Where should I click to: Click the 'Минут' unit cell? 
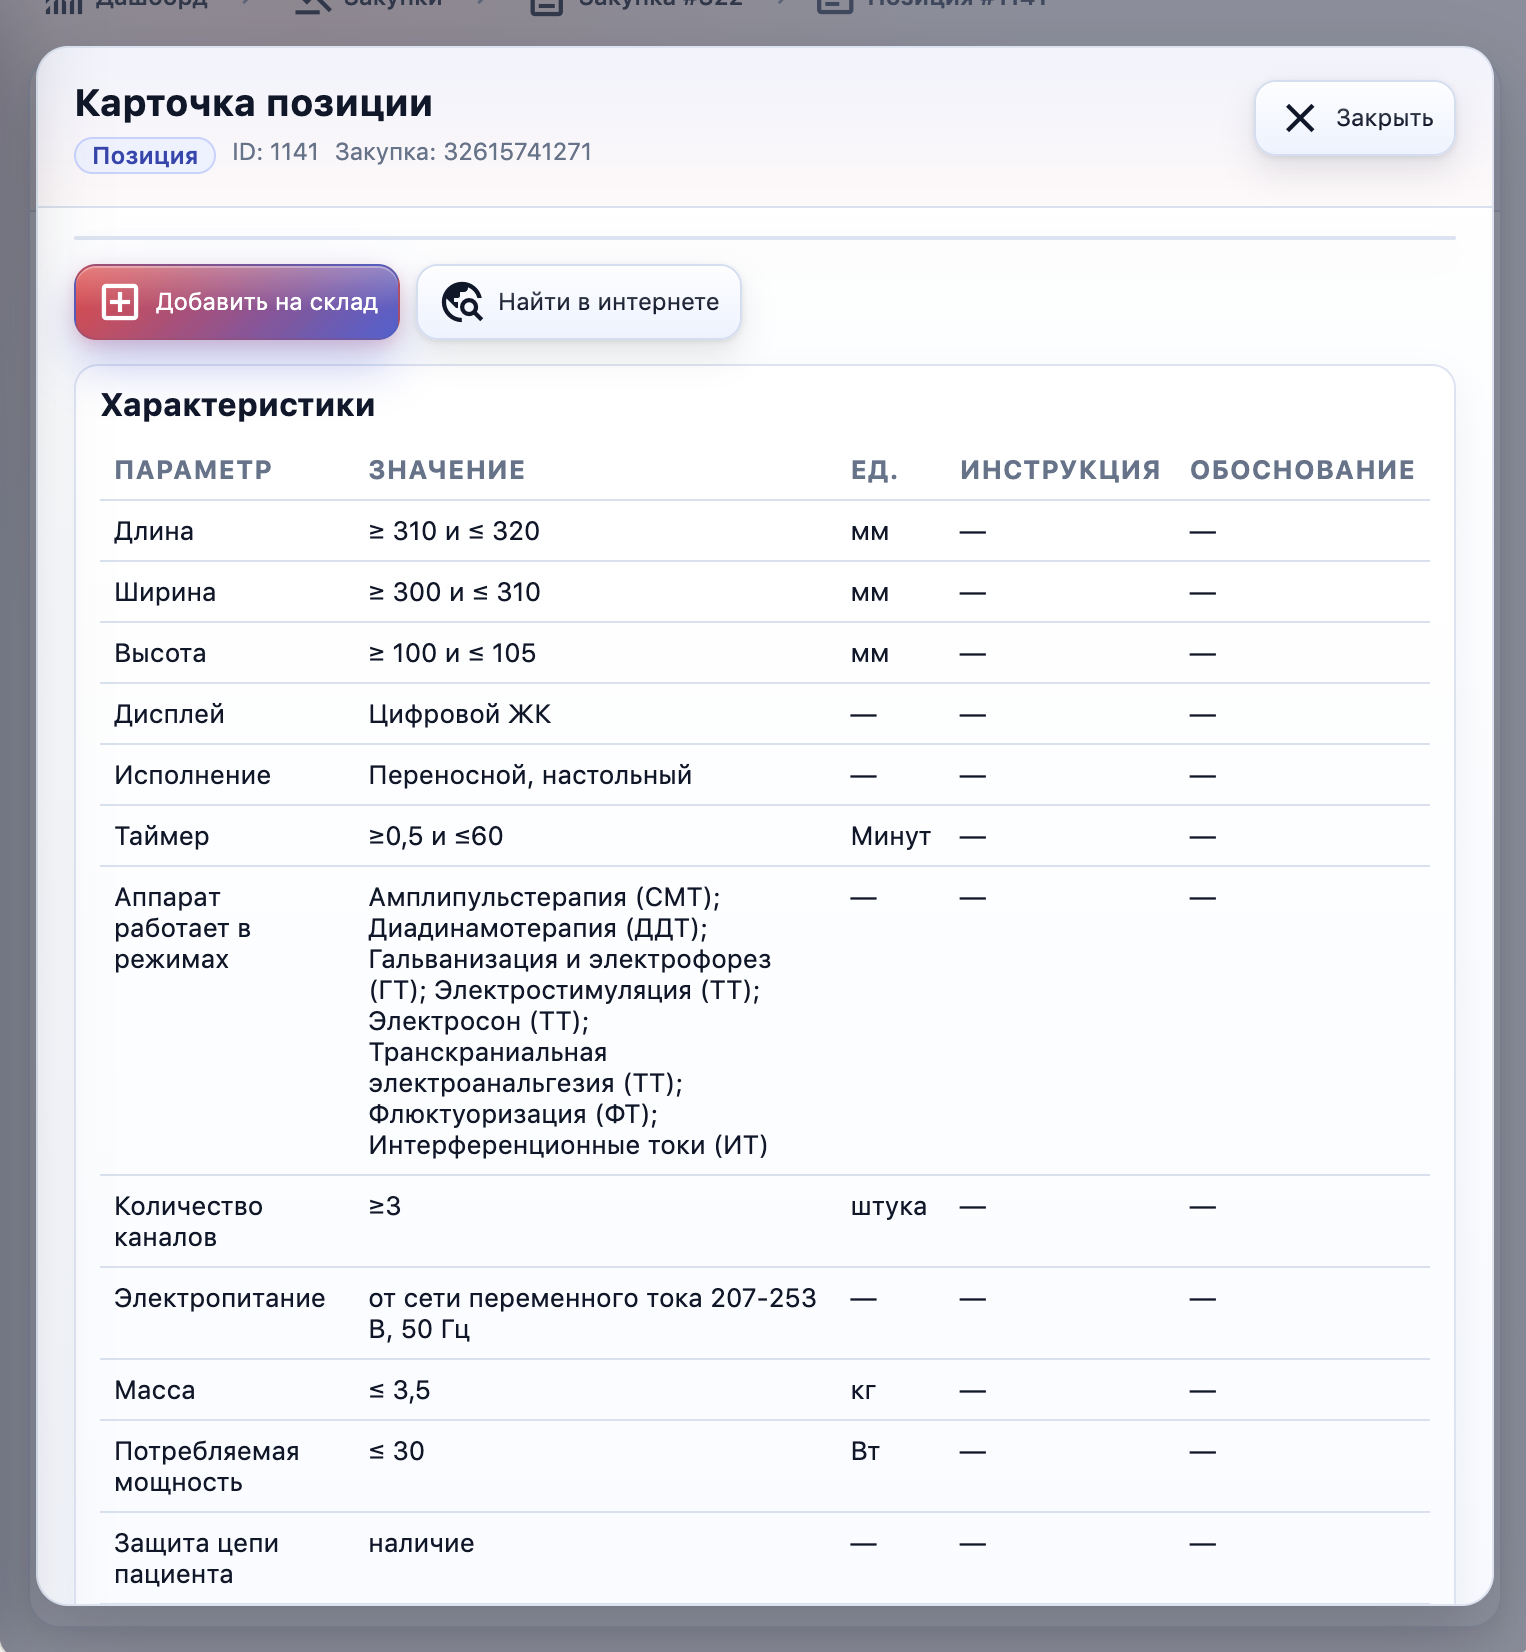[891, 836]
